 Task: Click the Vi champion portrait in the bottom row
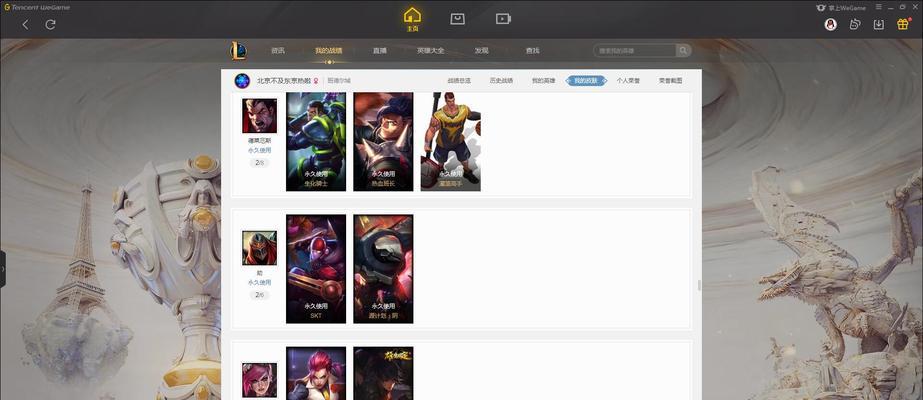(260, 379)
